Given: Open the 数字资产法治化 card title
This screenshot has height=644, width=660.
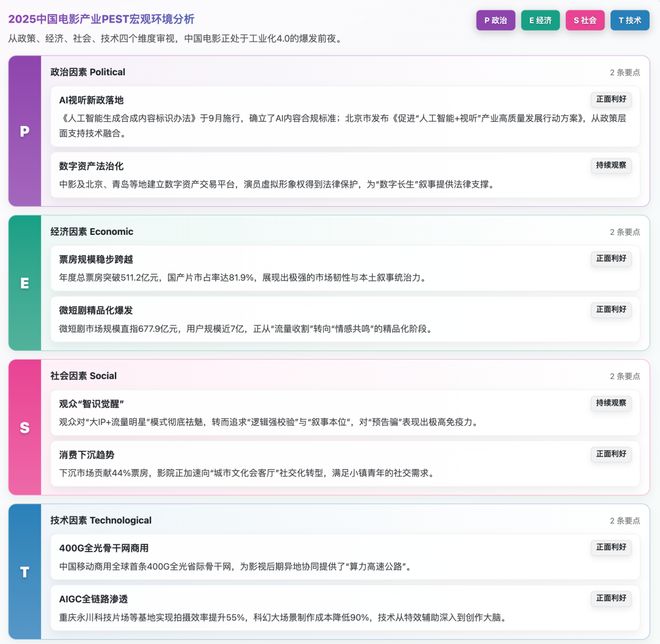Looking at the screenshot, I should coord(91,166).
